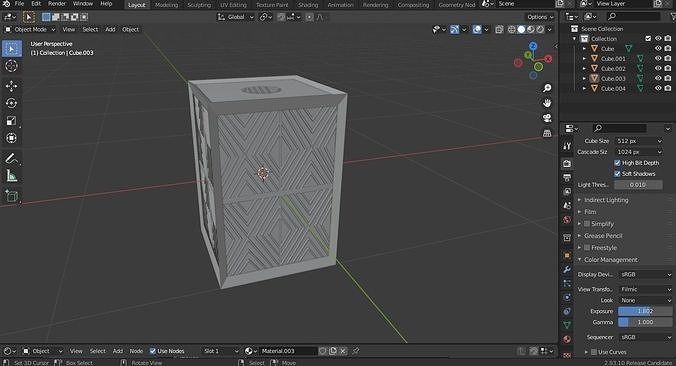Viewport: 676px width, 366px height.
Task: Click the Blender logo icon
Action: (6, 4)
